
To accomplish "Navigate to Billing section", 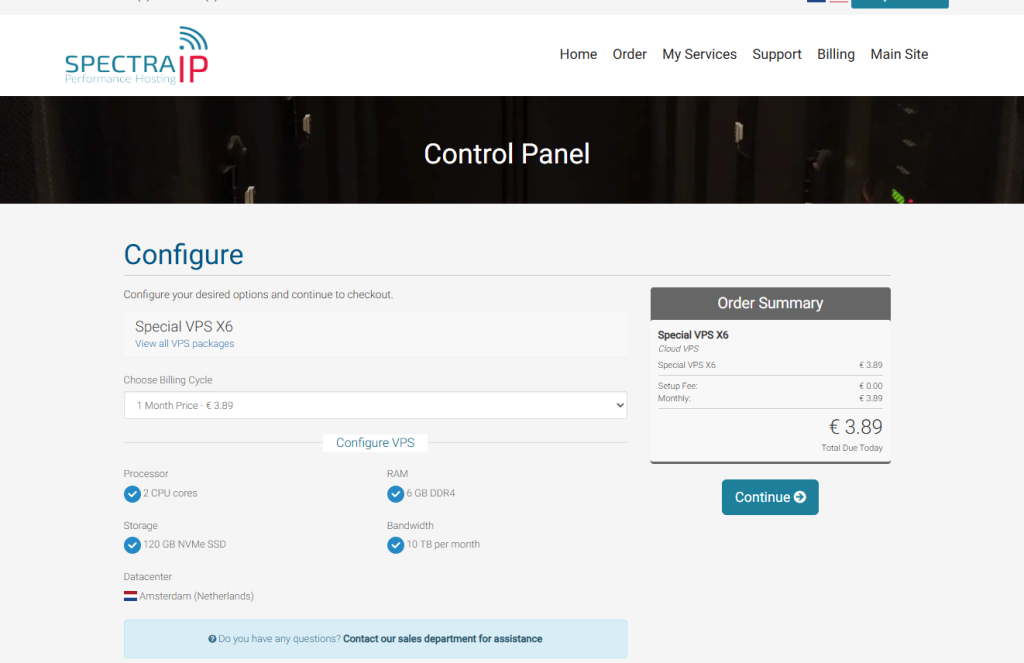I will tap(835, 54).
